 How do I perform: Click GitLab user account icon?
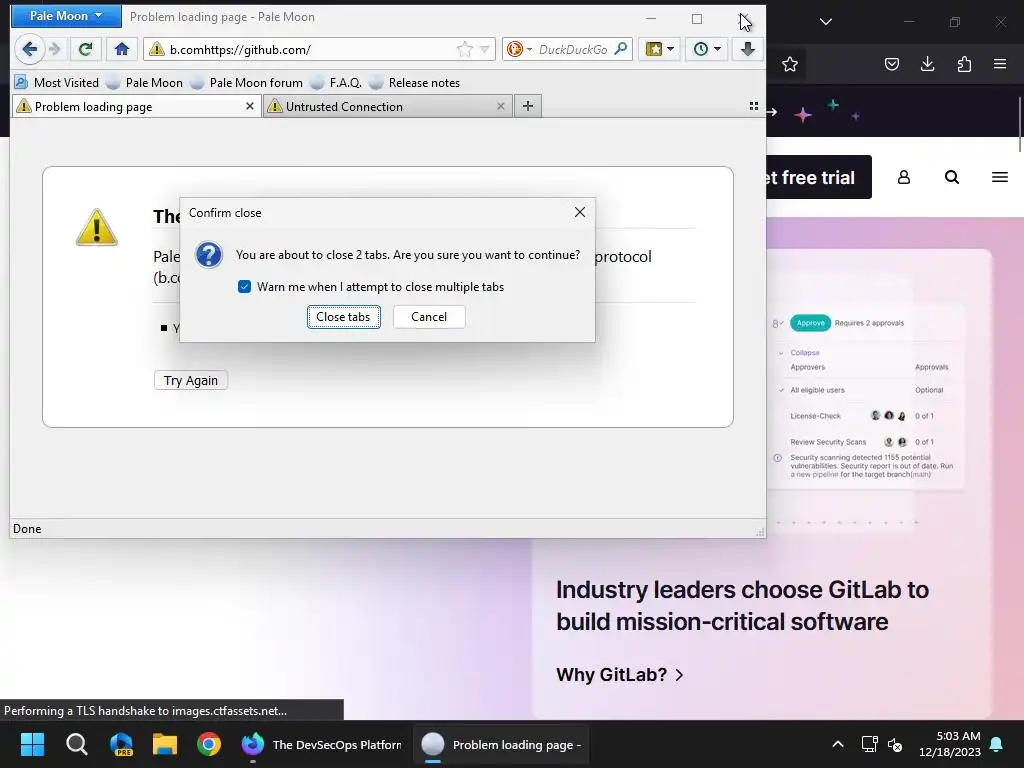click(904, 177)
